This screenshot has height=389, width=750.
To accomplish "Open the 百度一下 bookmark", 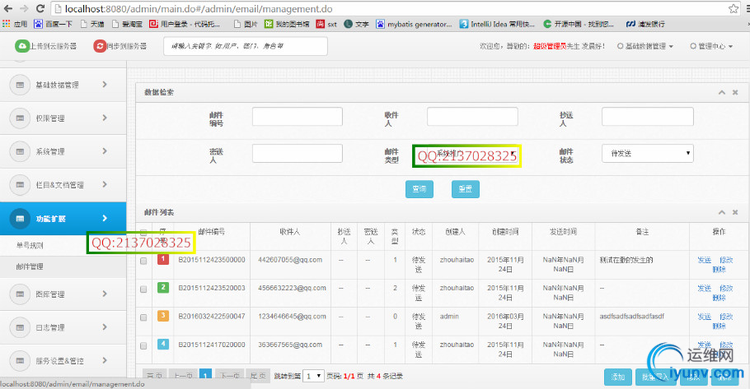I will [53, 24].
